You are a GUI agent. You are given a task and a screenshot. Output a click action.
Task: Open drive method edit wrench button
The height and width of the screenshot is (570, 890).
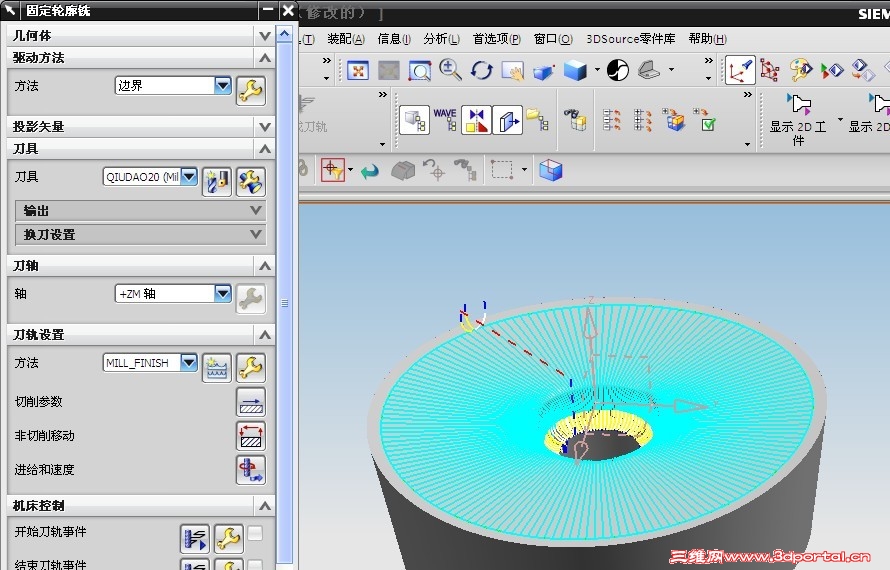pos(251,91)
